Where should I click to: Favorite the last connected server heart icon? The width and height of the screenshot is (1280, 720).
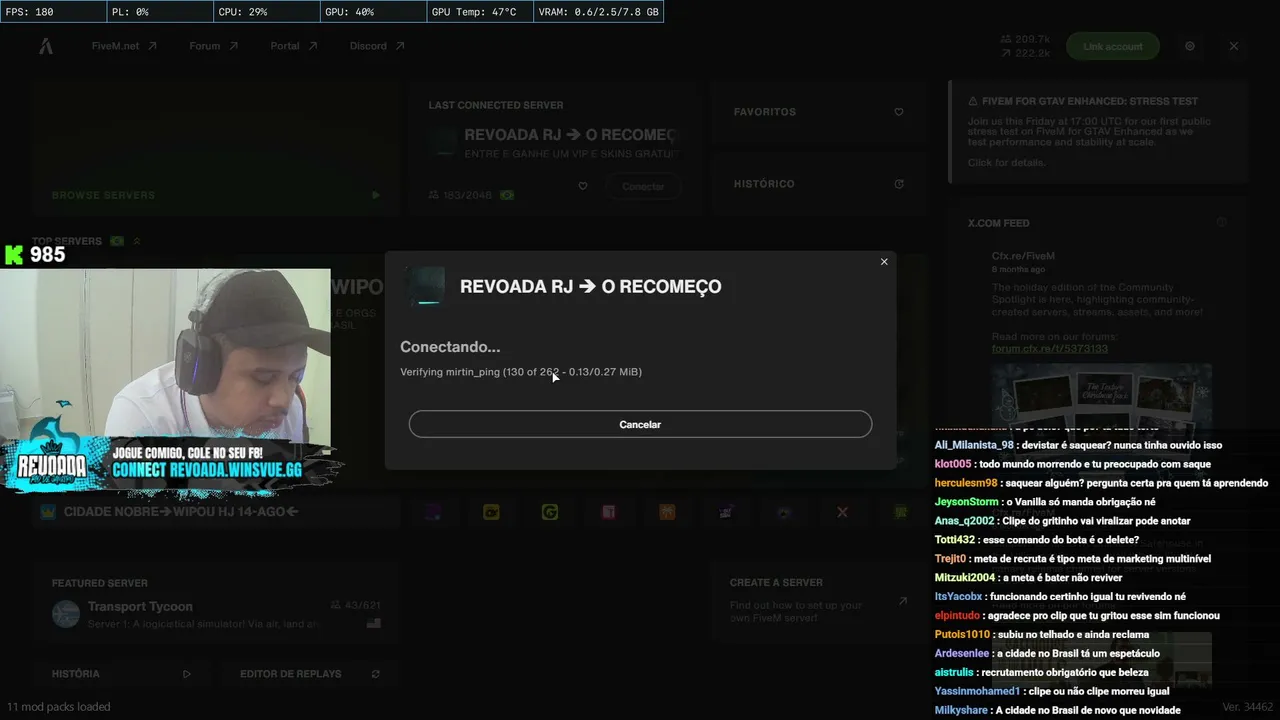tap(583, 186)
